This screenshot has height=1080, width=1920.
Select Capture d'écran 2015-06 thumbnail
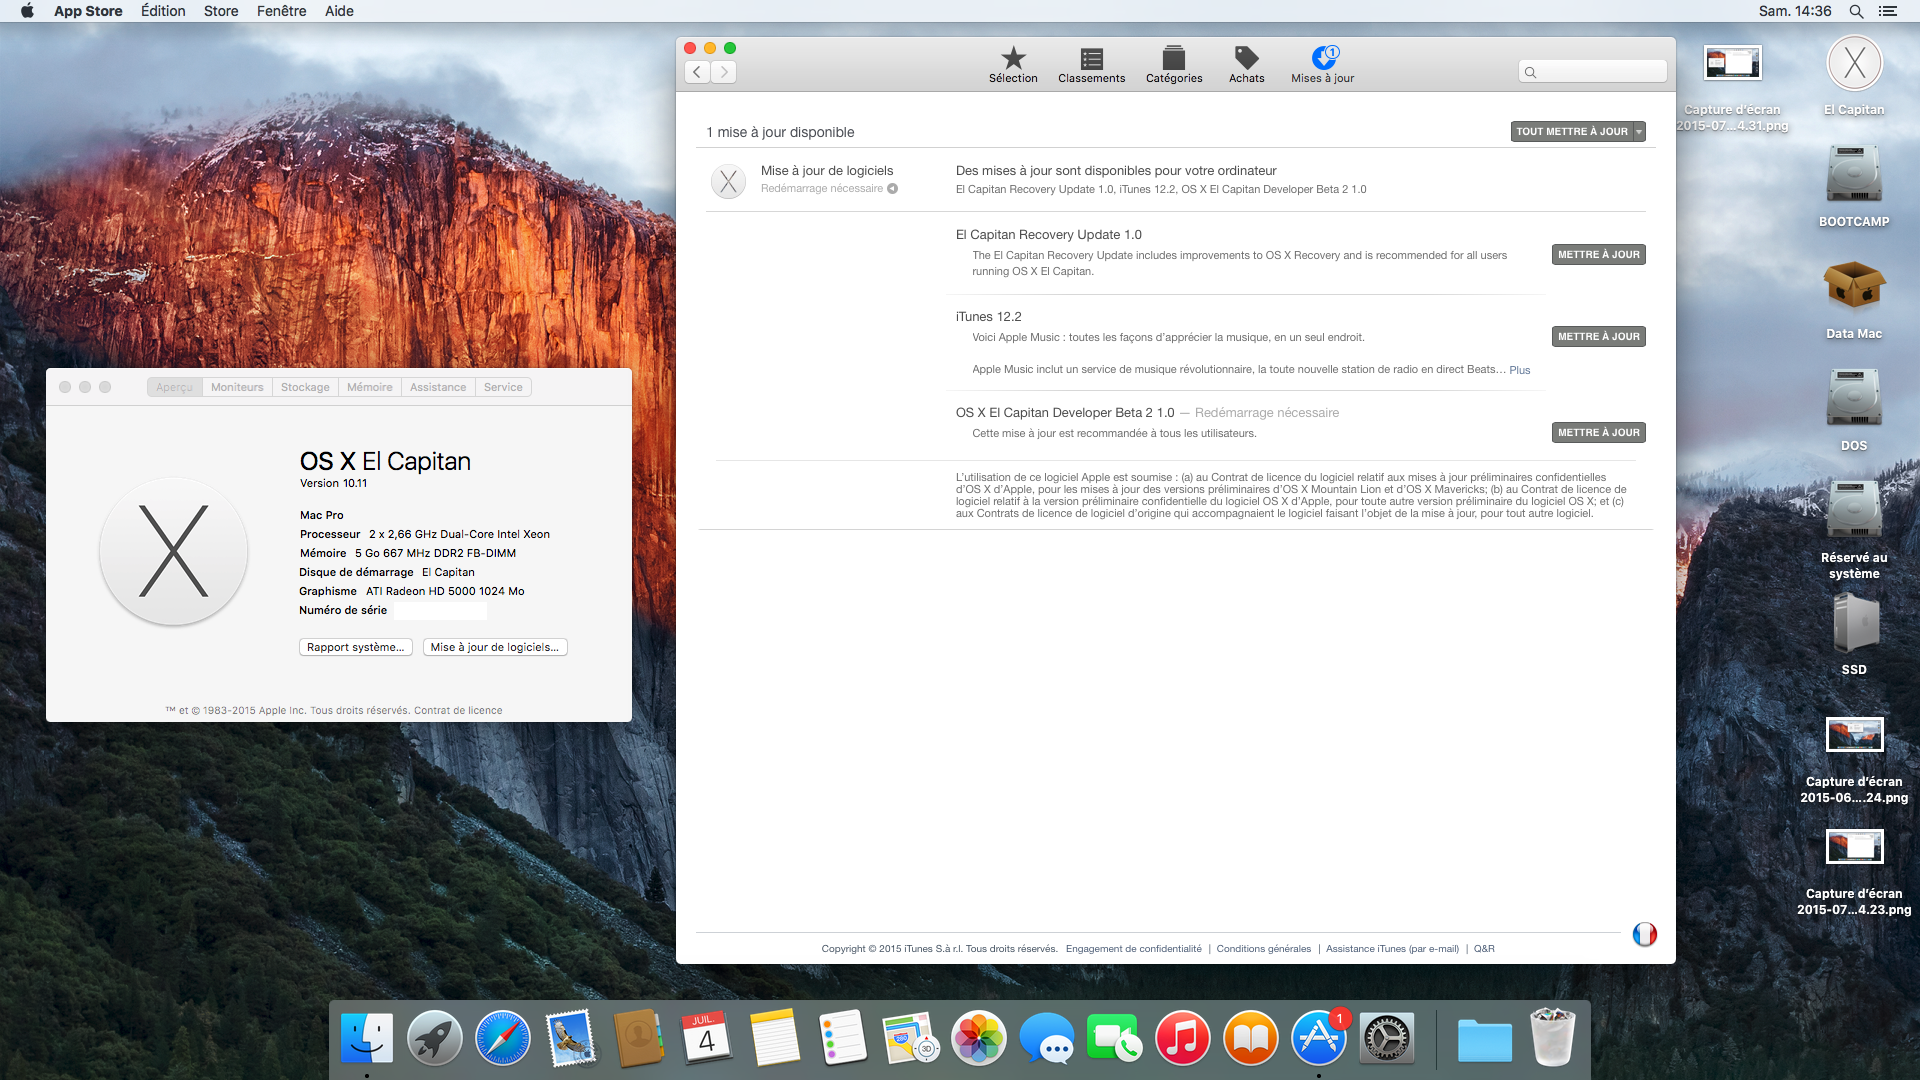coord(1854,734)
